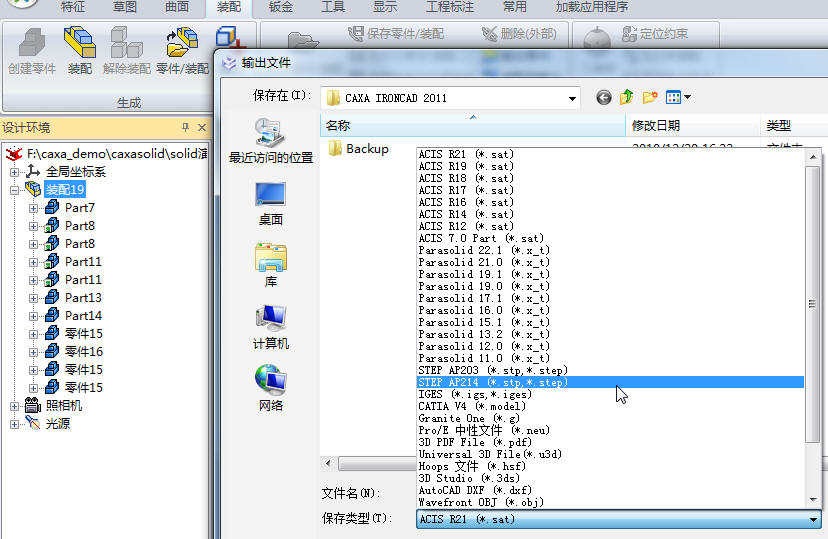Viewport: 828px width, 539px height.
Task: Click the back arrow icon in save dialog
Action: (x=604, y=98)
